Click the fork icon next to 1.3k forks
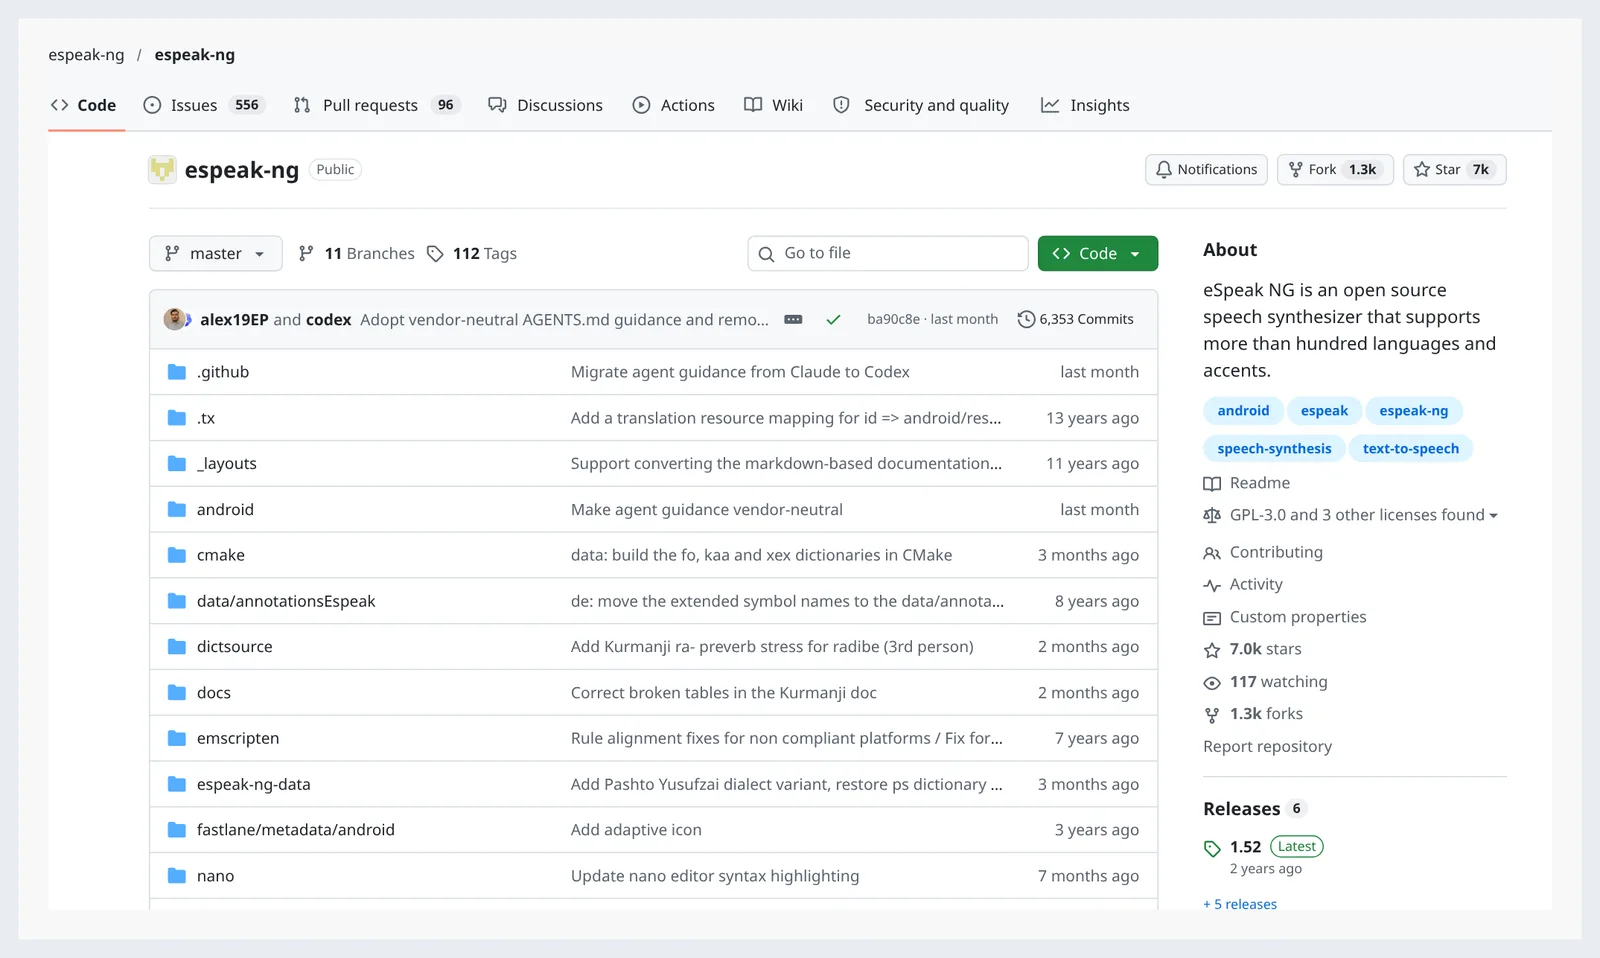This screenshot has height=958, width=1600. click(1212, 715)
